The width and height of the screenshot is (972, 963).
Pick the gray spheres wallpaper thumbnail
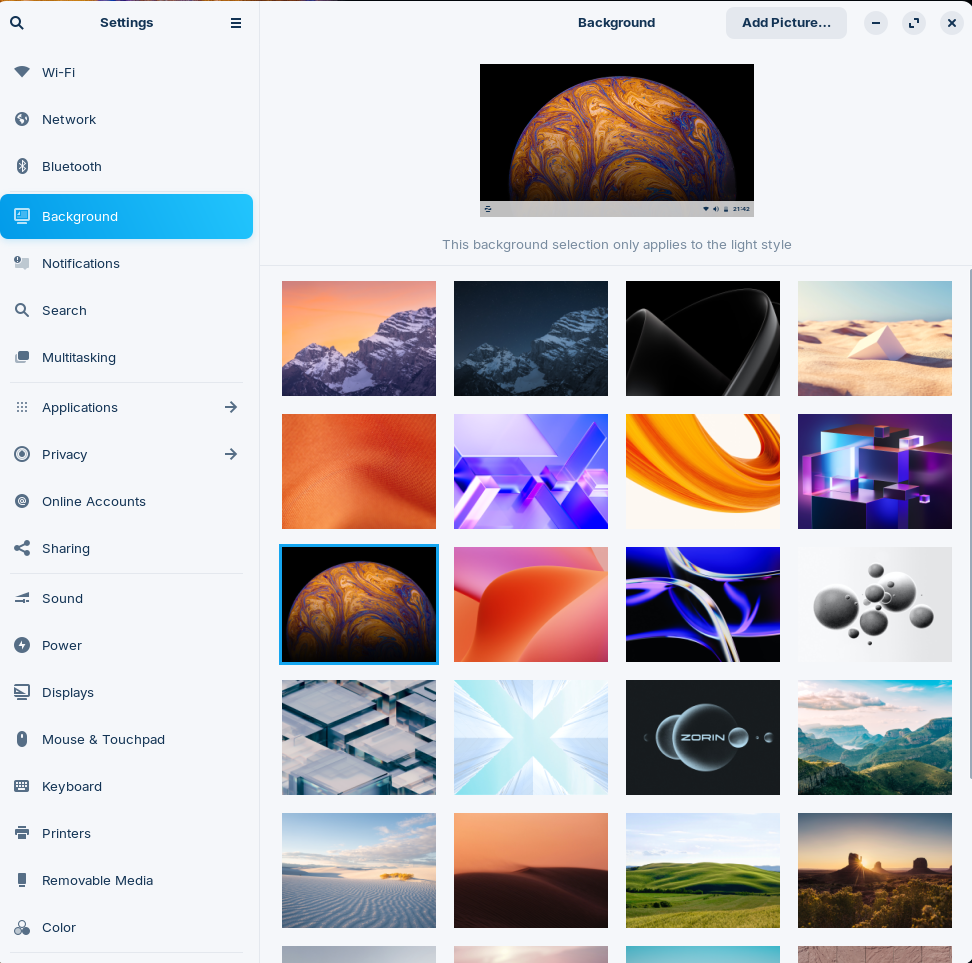point(875,604)
